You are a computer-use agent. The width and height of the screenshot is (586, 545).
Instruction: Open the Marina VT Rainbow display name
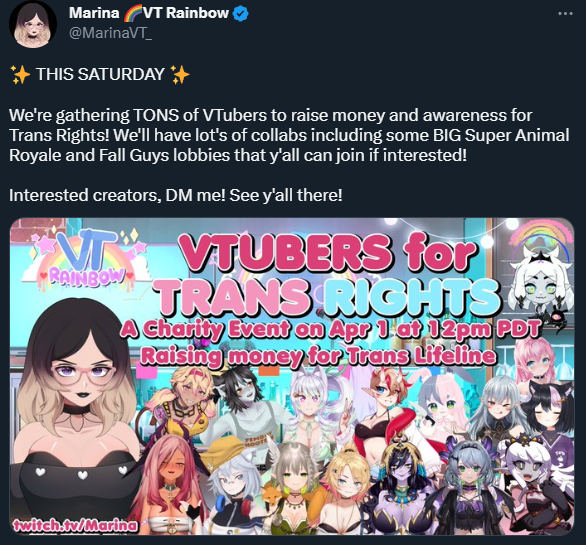pos(149,13)
